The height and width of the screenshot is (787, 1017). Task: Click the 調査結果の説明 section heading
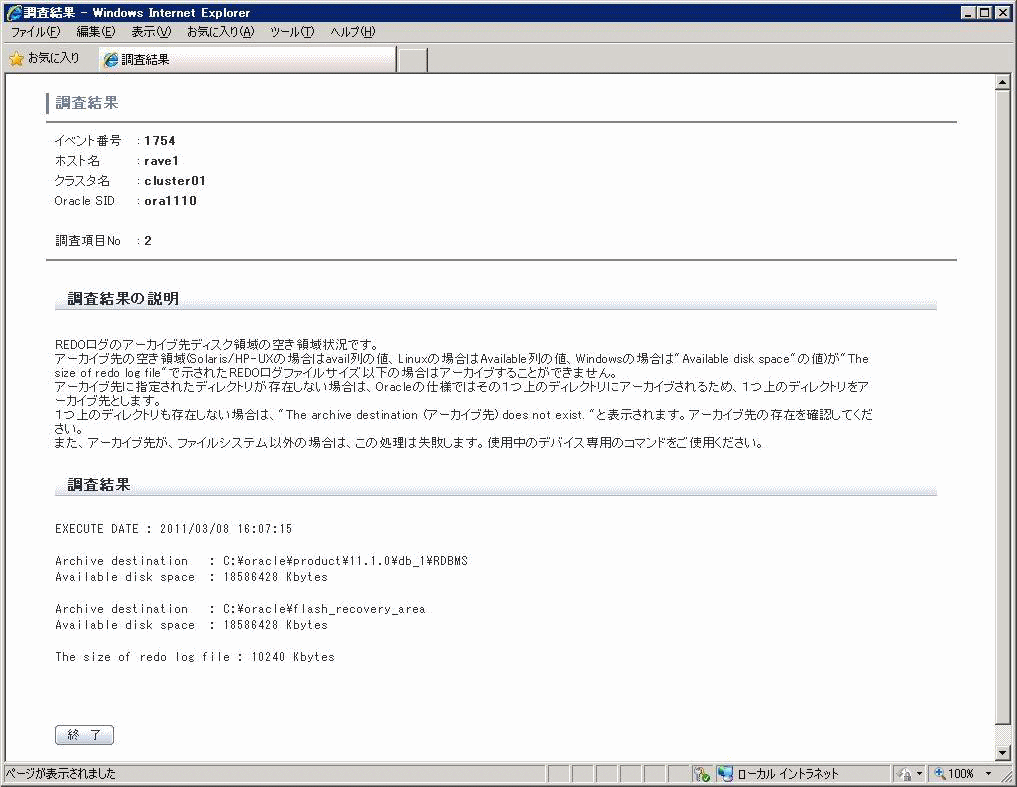123,298
